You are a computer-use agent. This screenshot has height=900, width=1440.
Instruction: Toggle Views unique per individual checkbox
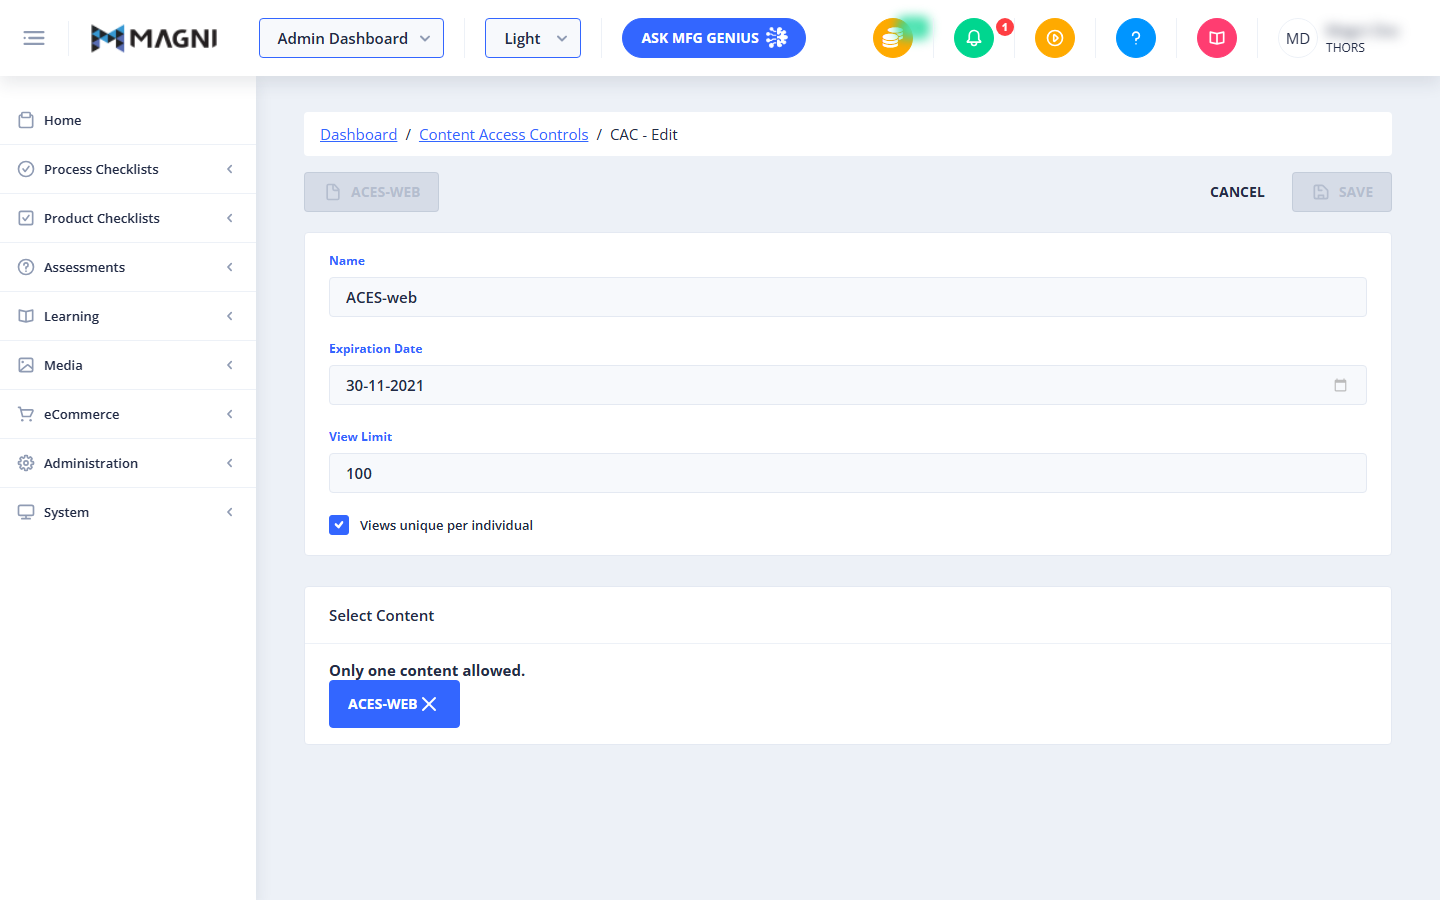pos(339,525)
